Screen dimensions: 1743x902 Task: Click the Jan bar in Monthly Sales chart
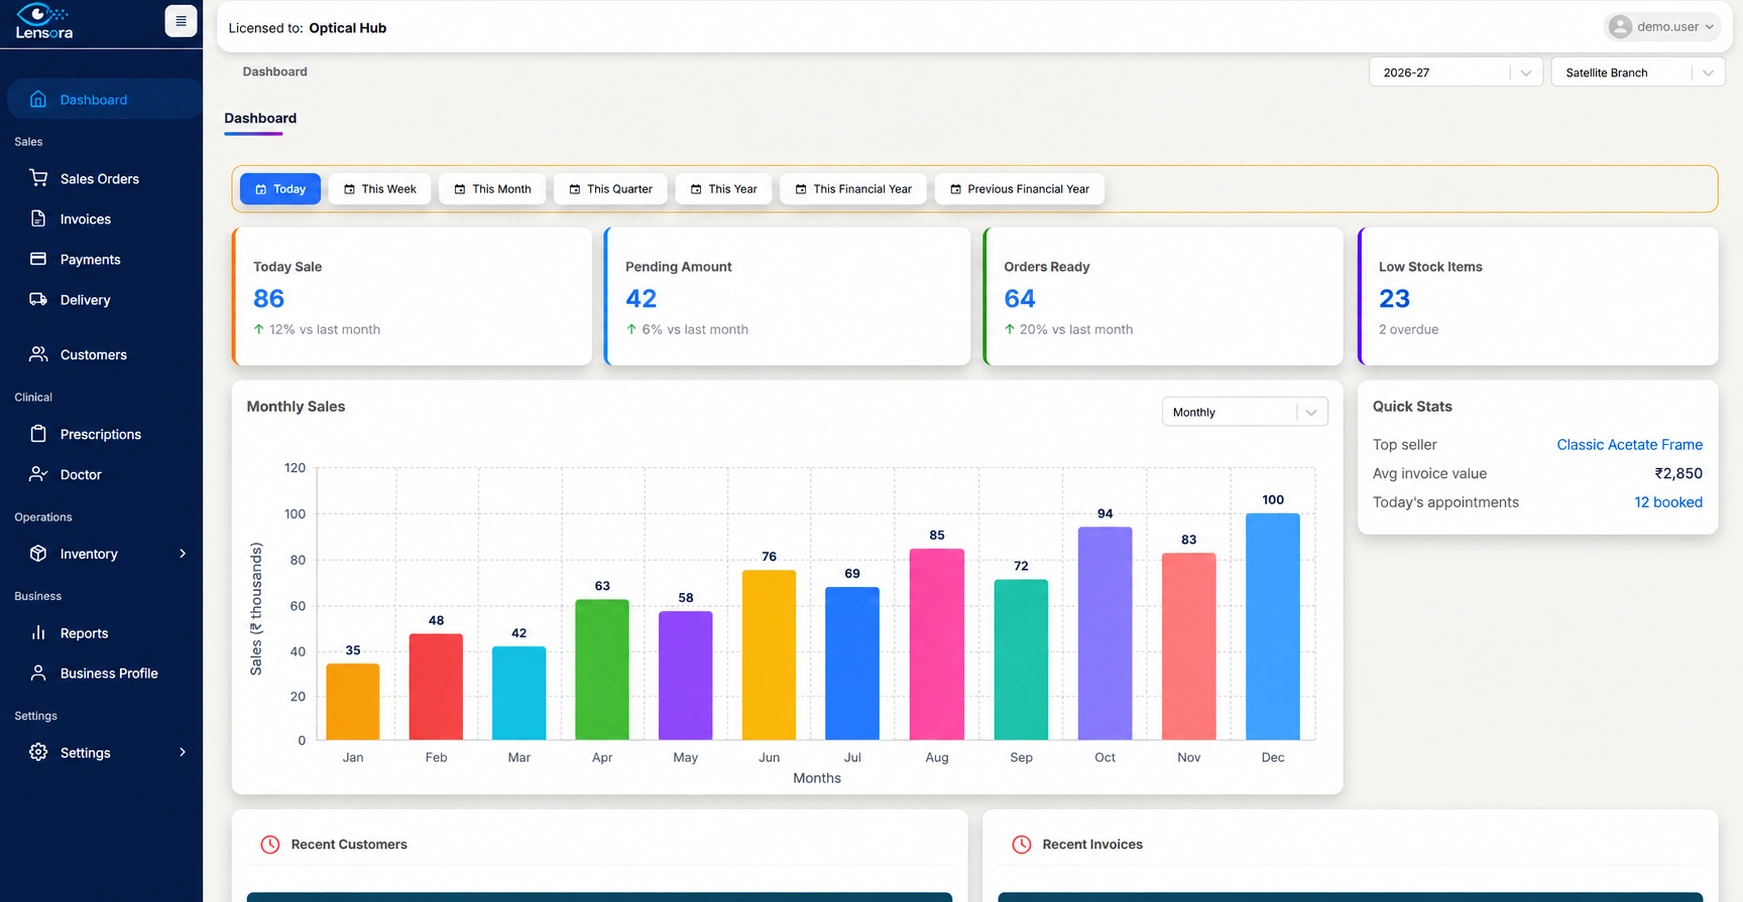353,702
